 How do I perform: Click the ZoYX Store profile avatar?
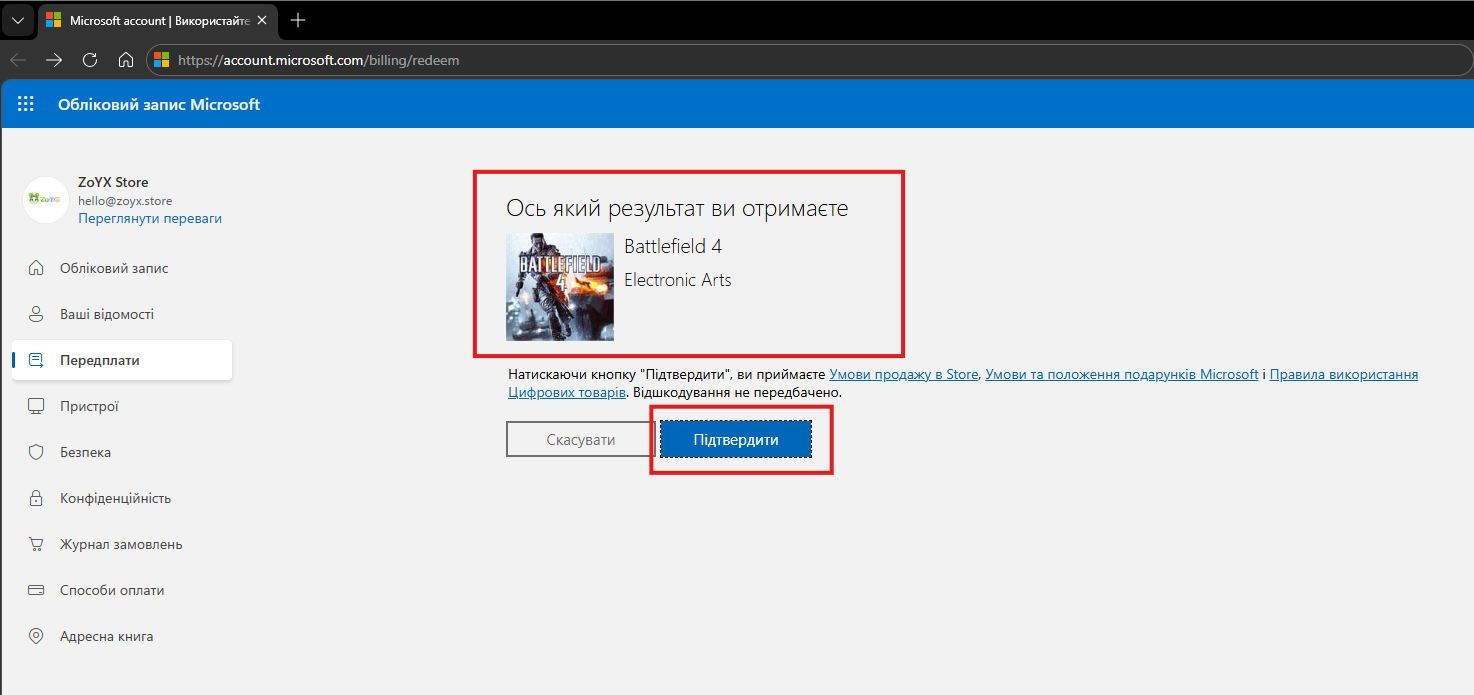(x=46, y=200)
